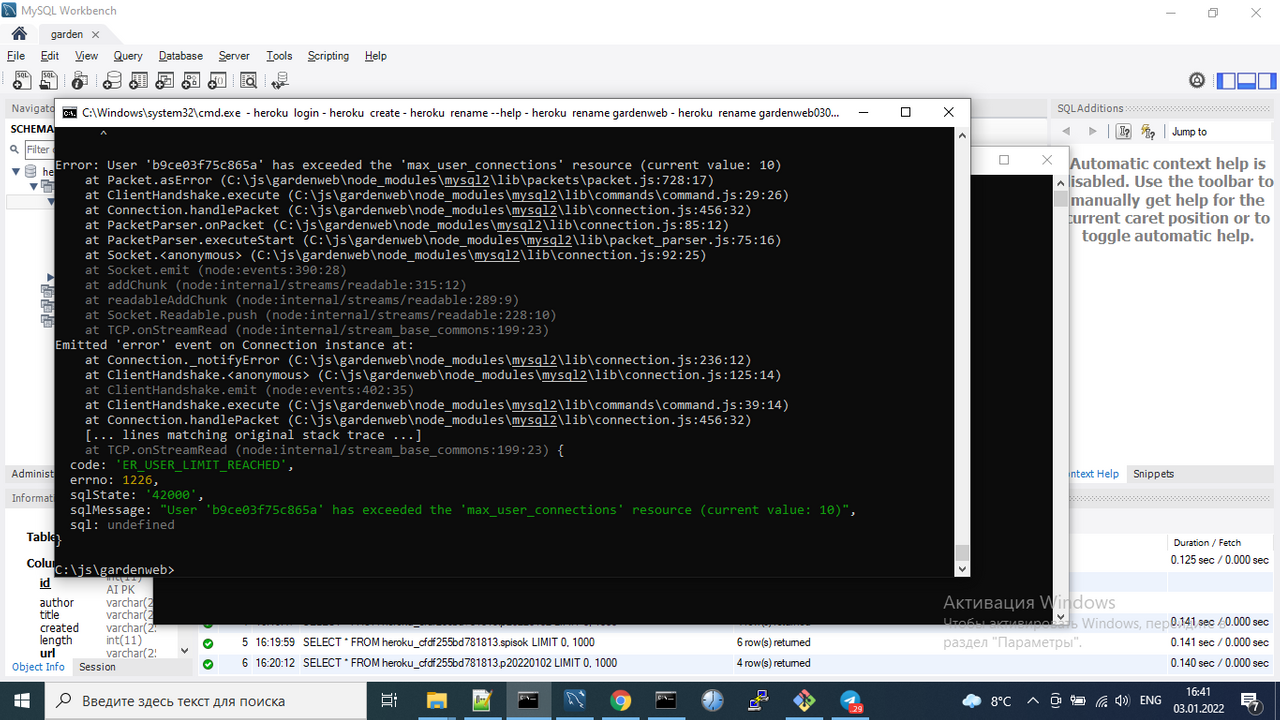Switch to the Object Info tab
The height and width of the screenshot is (720, 1280).
coord(38,667)
